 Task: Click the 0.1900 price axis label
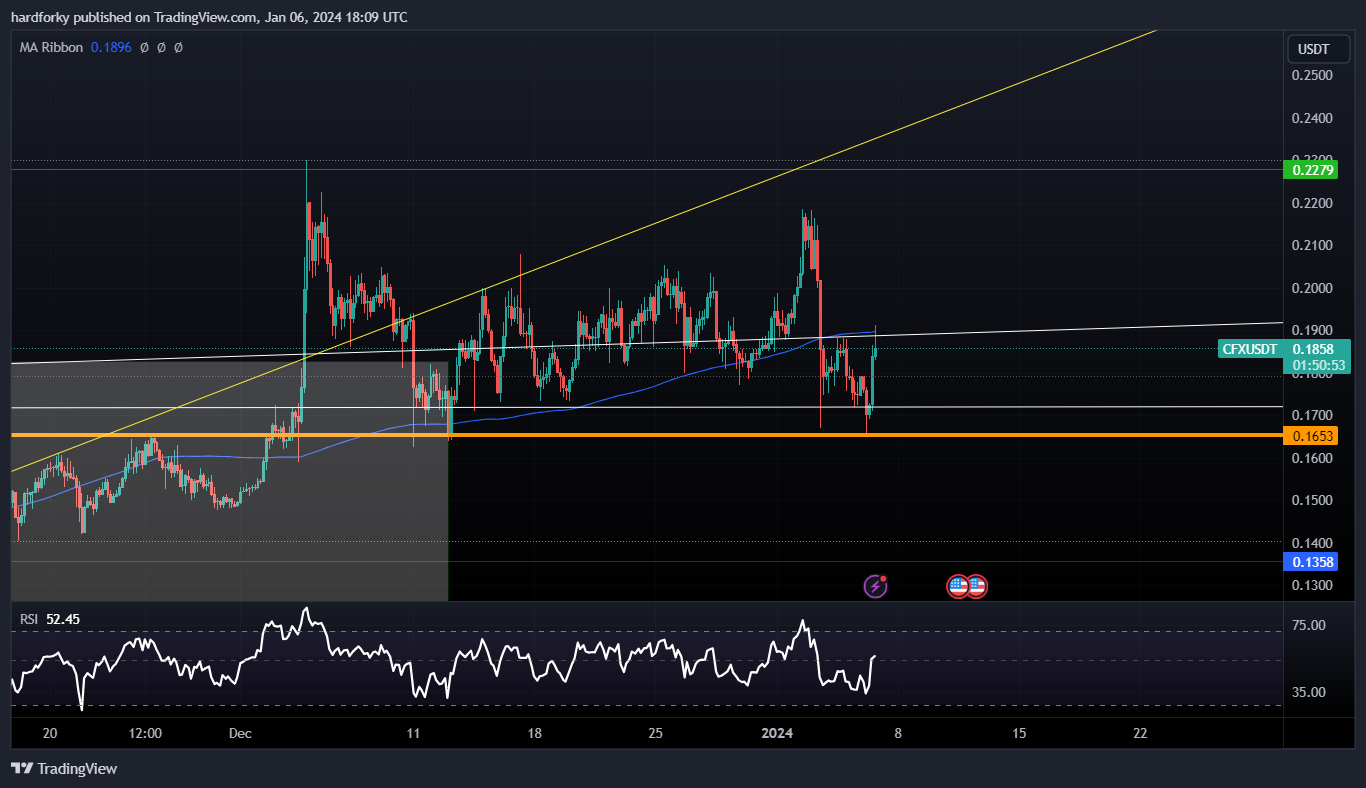coord(1313,330)
